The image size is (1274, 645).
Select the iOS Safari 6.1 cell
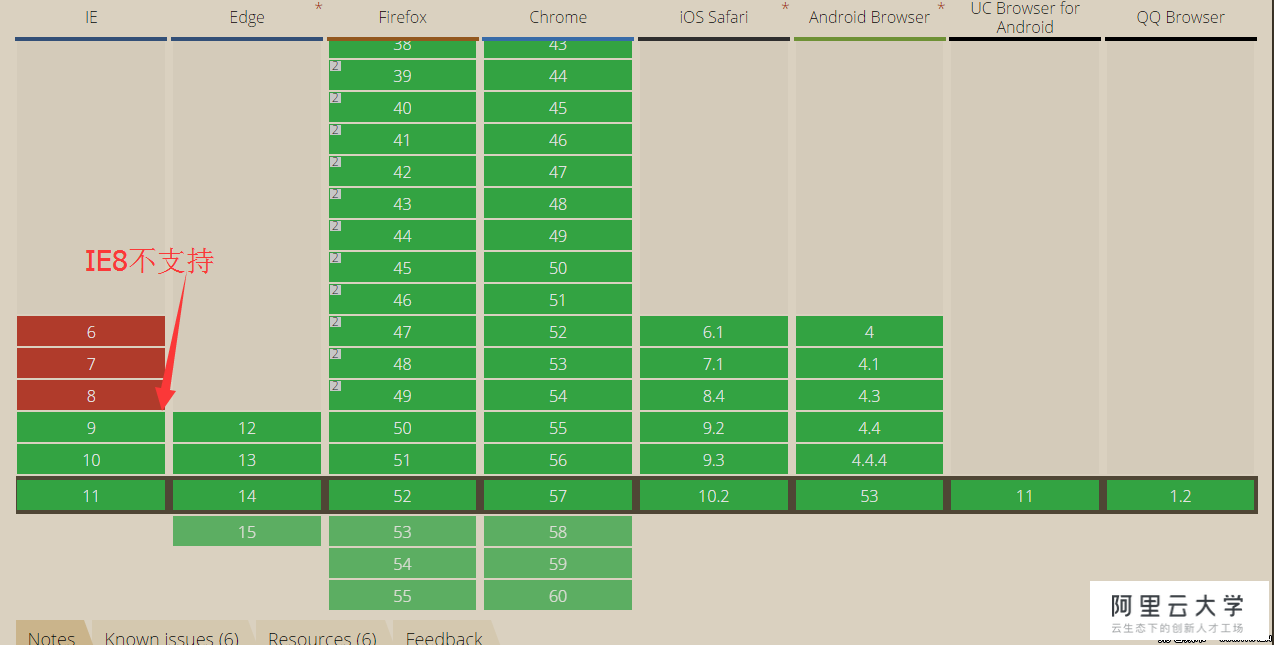[x=714, y=332]
